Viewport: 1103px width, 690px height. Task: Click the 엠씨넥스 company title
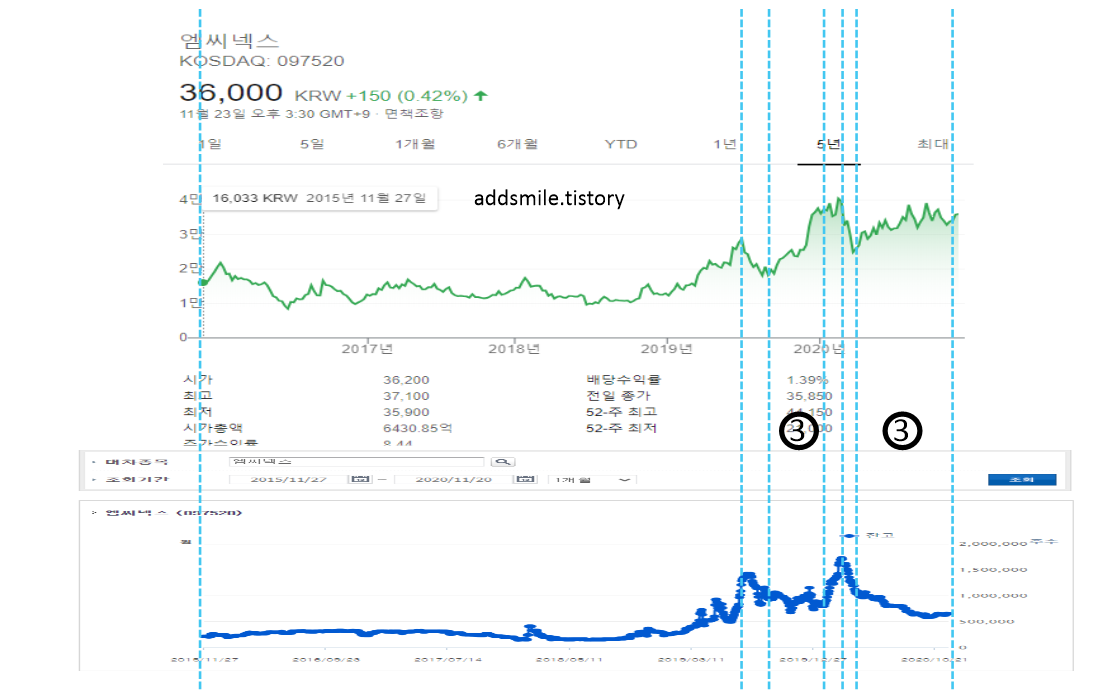pyautogui.click(x=229, y=41)
